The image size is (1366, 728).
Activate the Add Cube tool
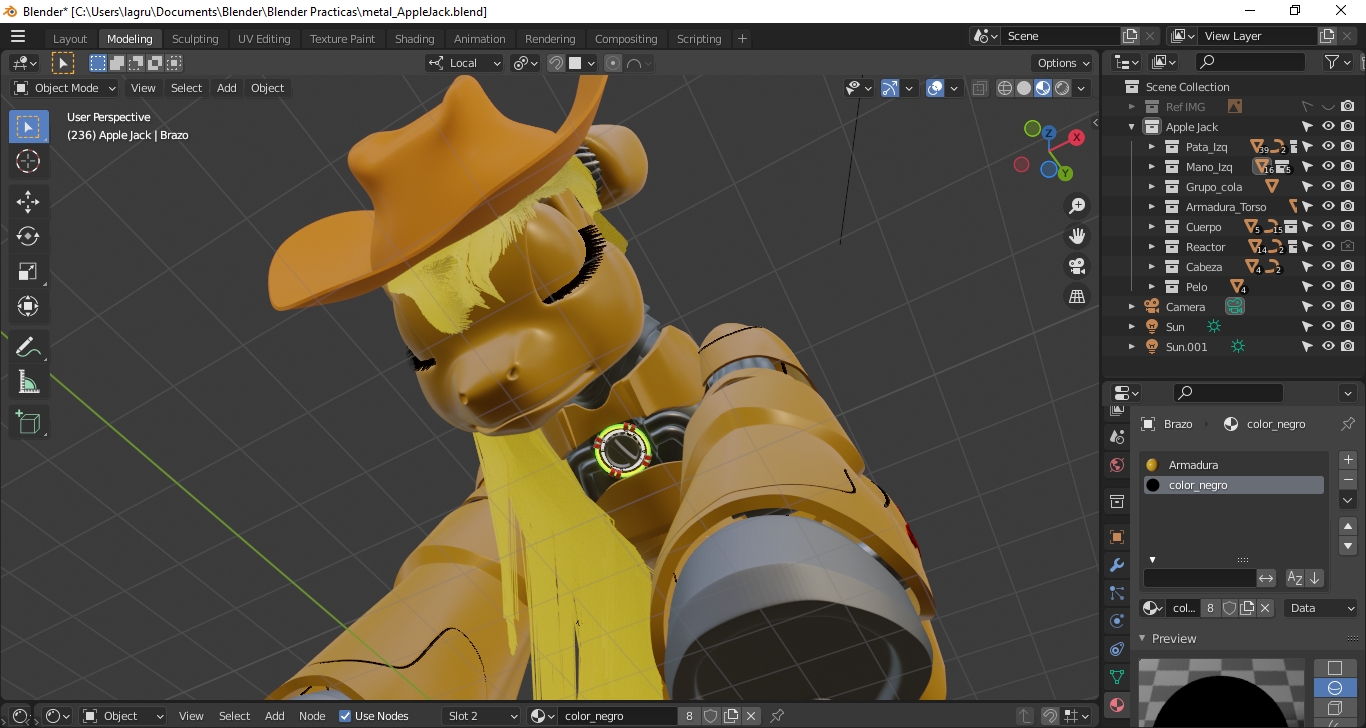pos(28,422)
